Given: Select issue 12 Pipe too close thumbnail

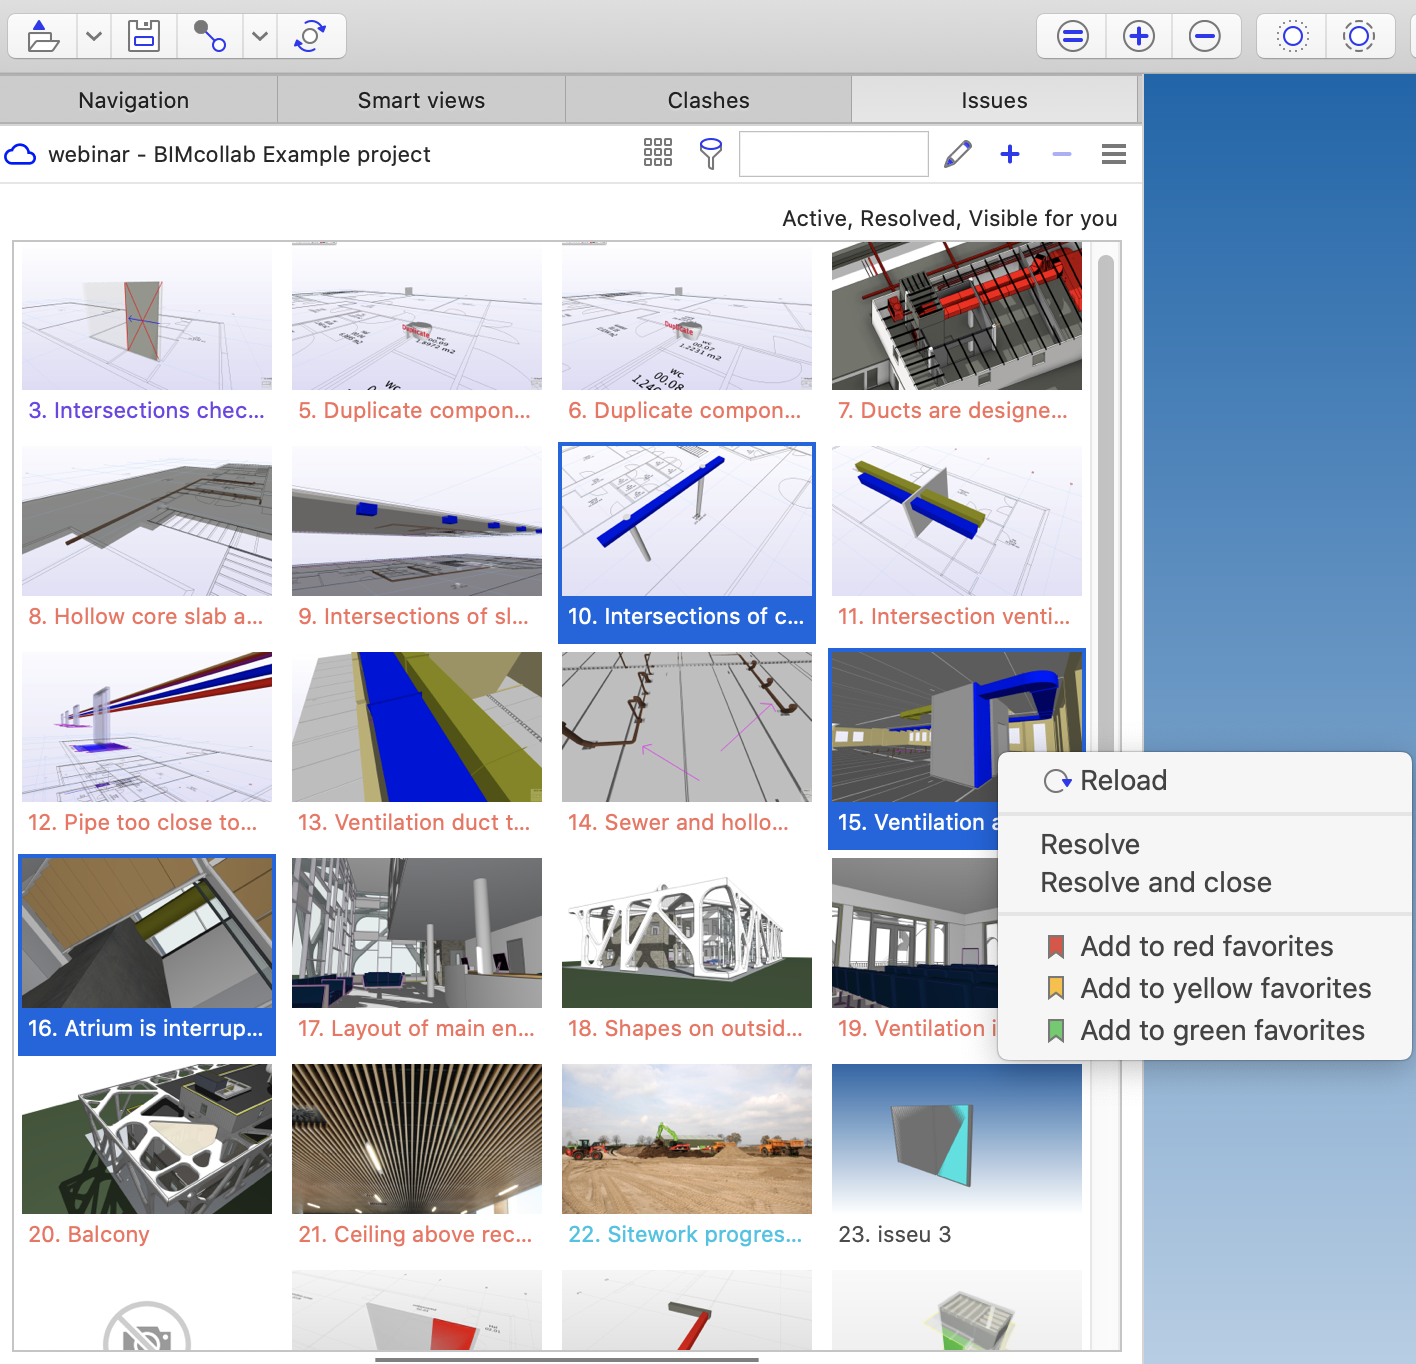Looking at the screenshot, I should pyautogui.click(x=147, y=727).
